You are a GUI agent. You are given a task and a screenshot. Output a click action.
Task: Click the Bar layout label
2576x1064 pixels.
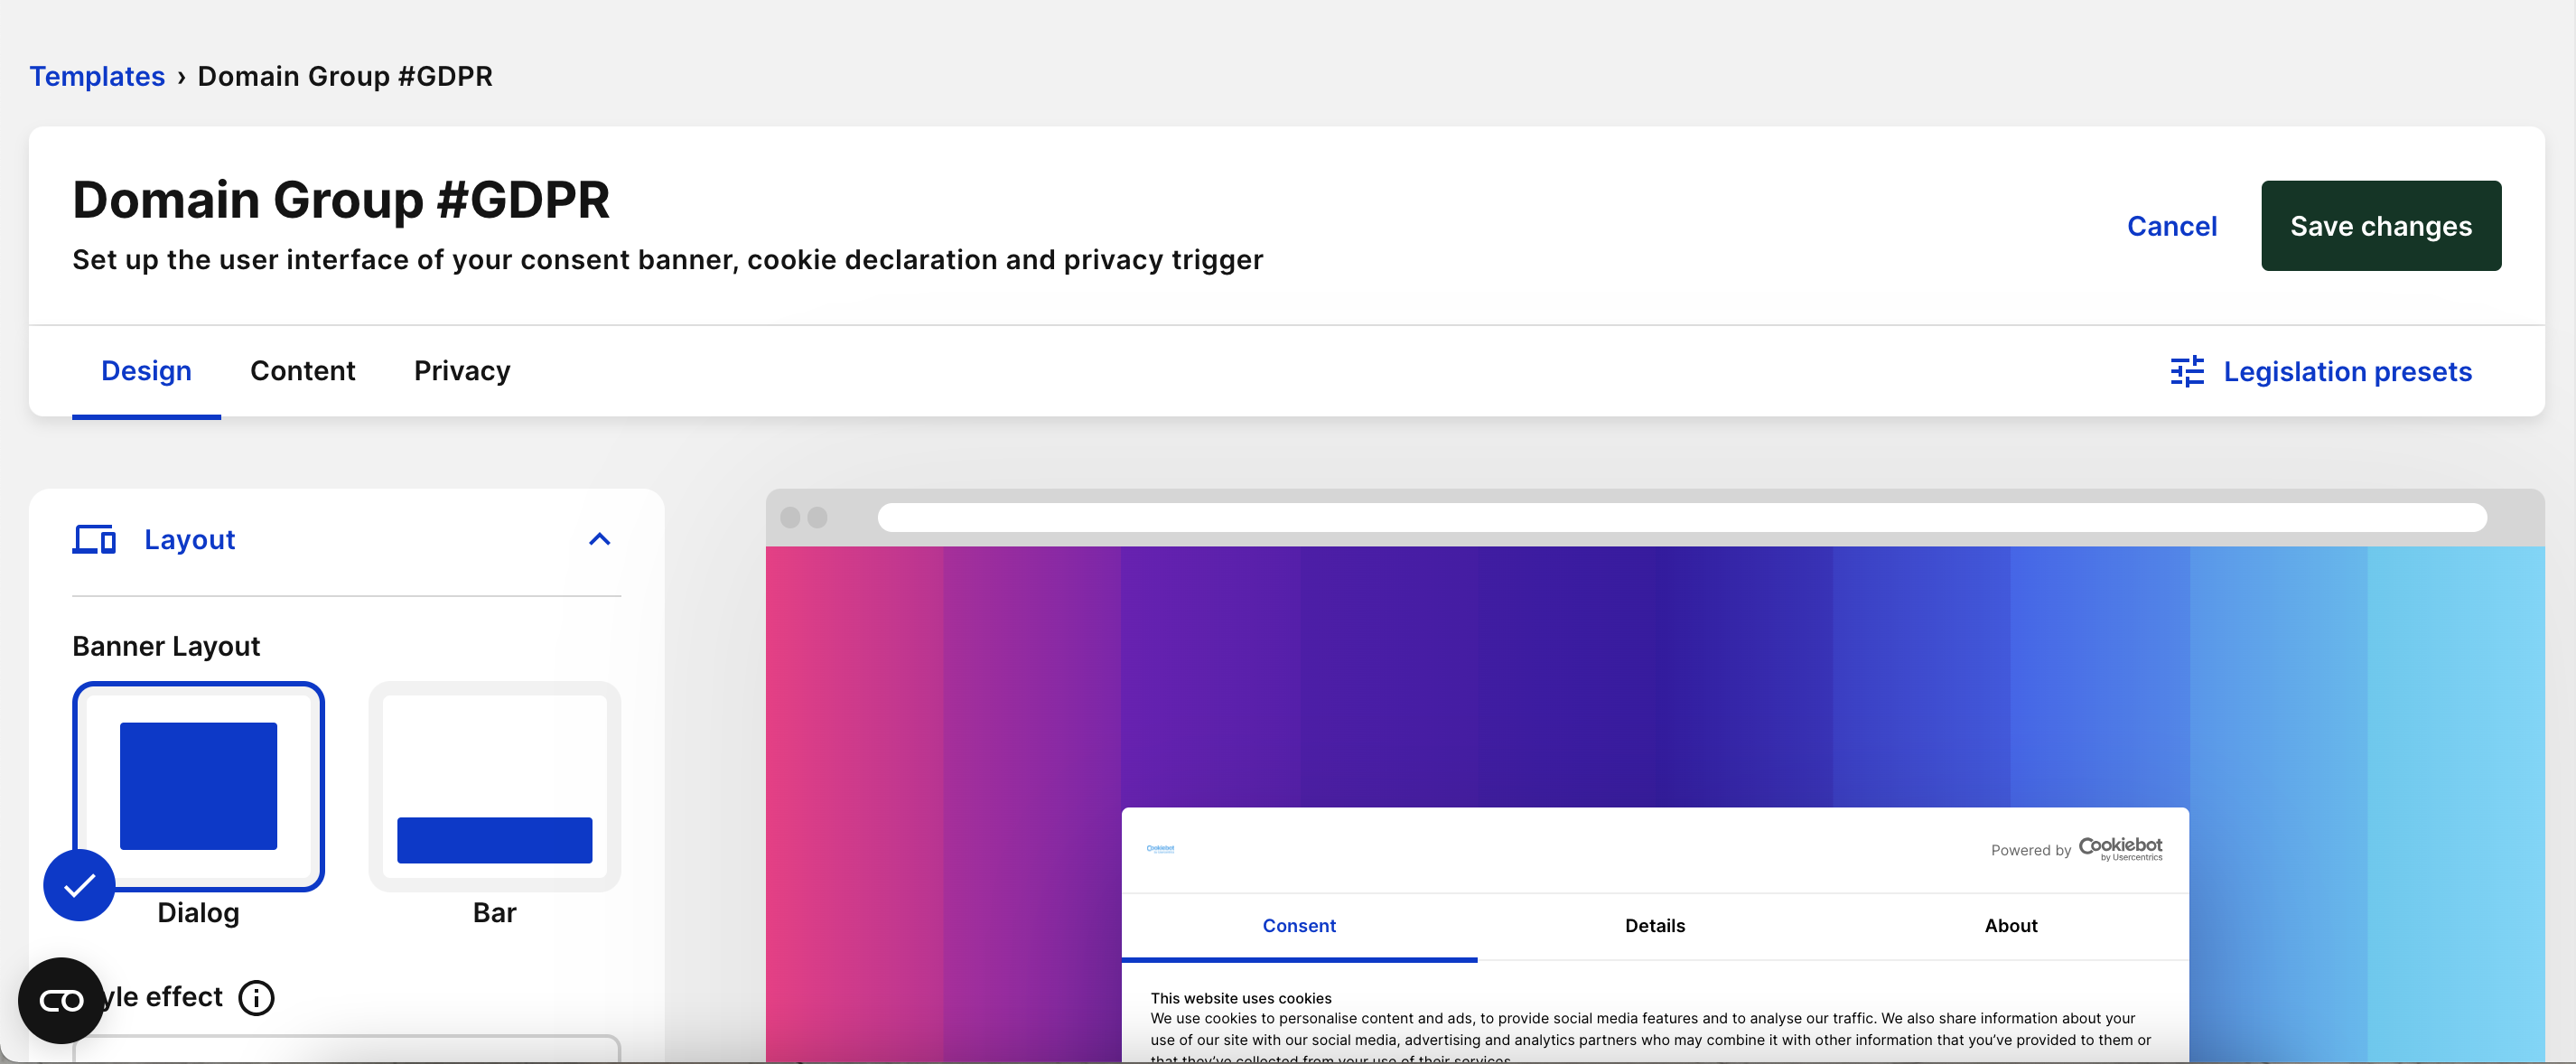click(x=494, y=912)
